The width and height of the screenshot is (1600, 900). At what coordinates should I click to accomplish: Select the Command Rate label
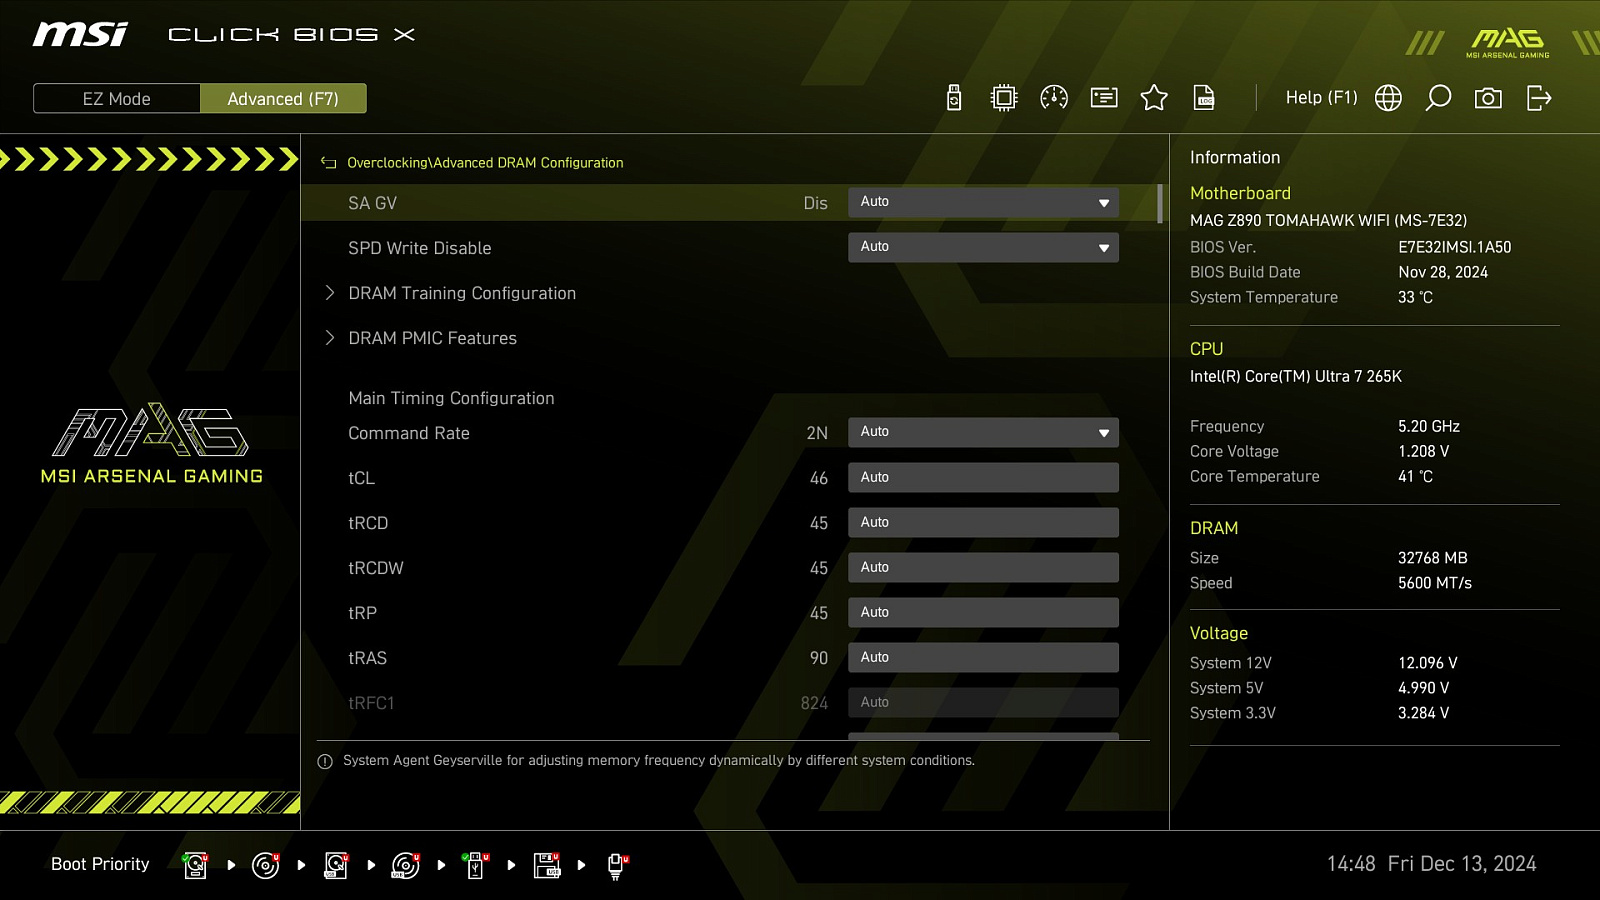[408, 433]
